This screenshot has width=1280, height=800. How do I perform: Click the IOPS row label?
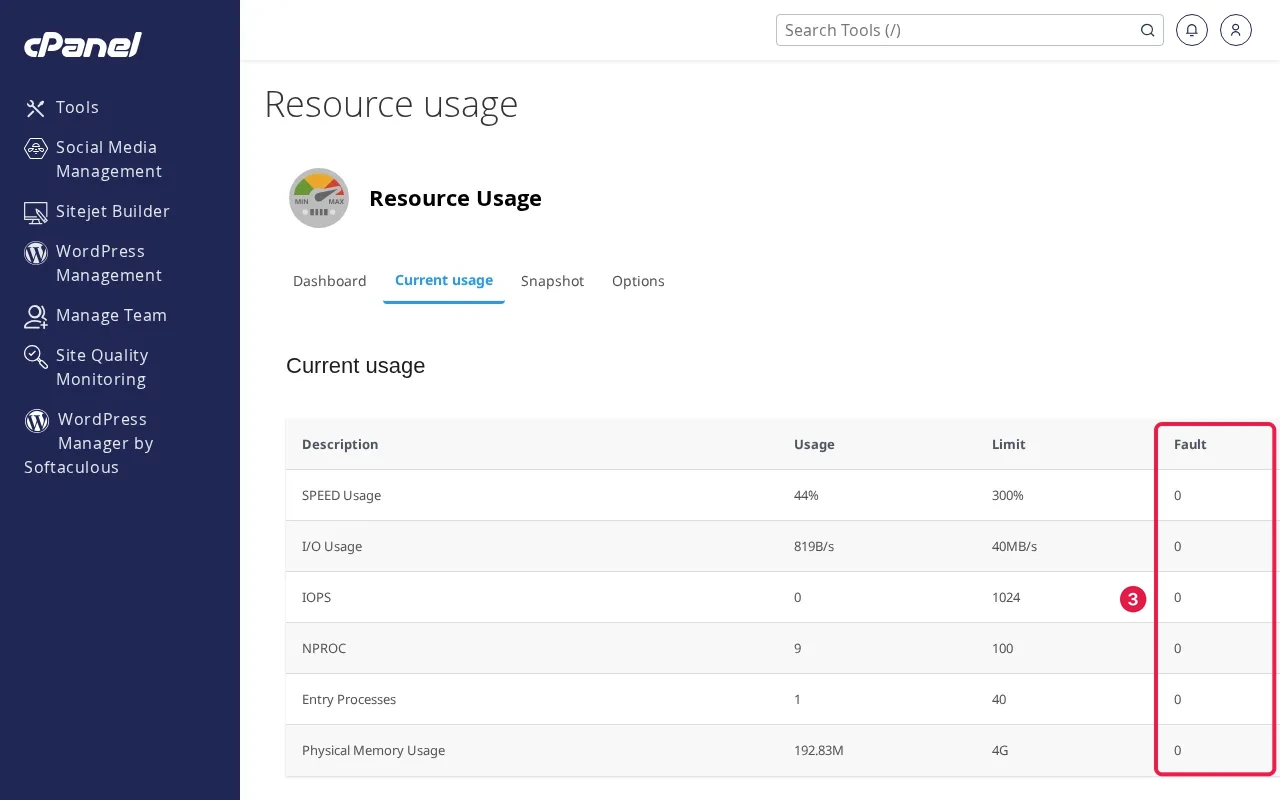click(x=316, y=597)
